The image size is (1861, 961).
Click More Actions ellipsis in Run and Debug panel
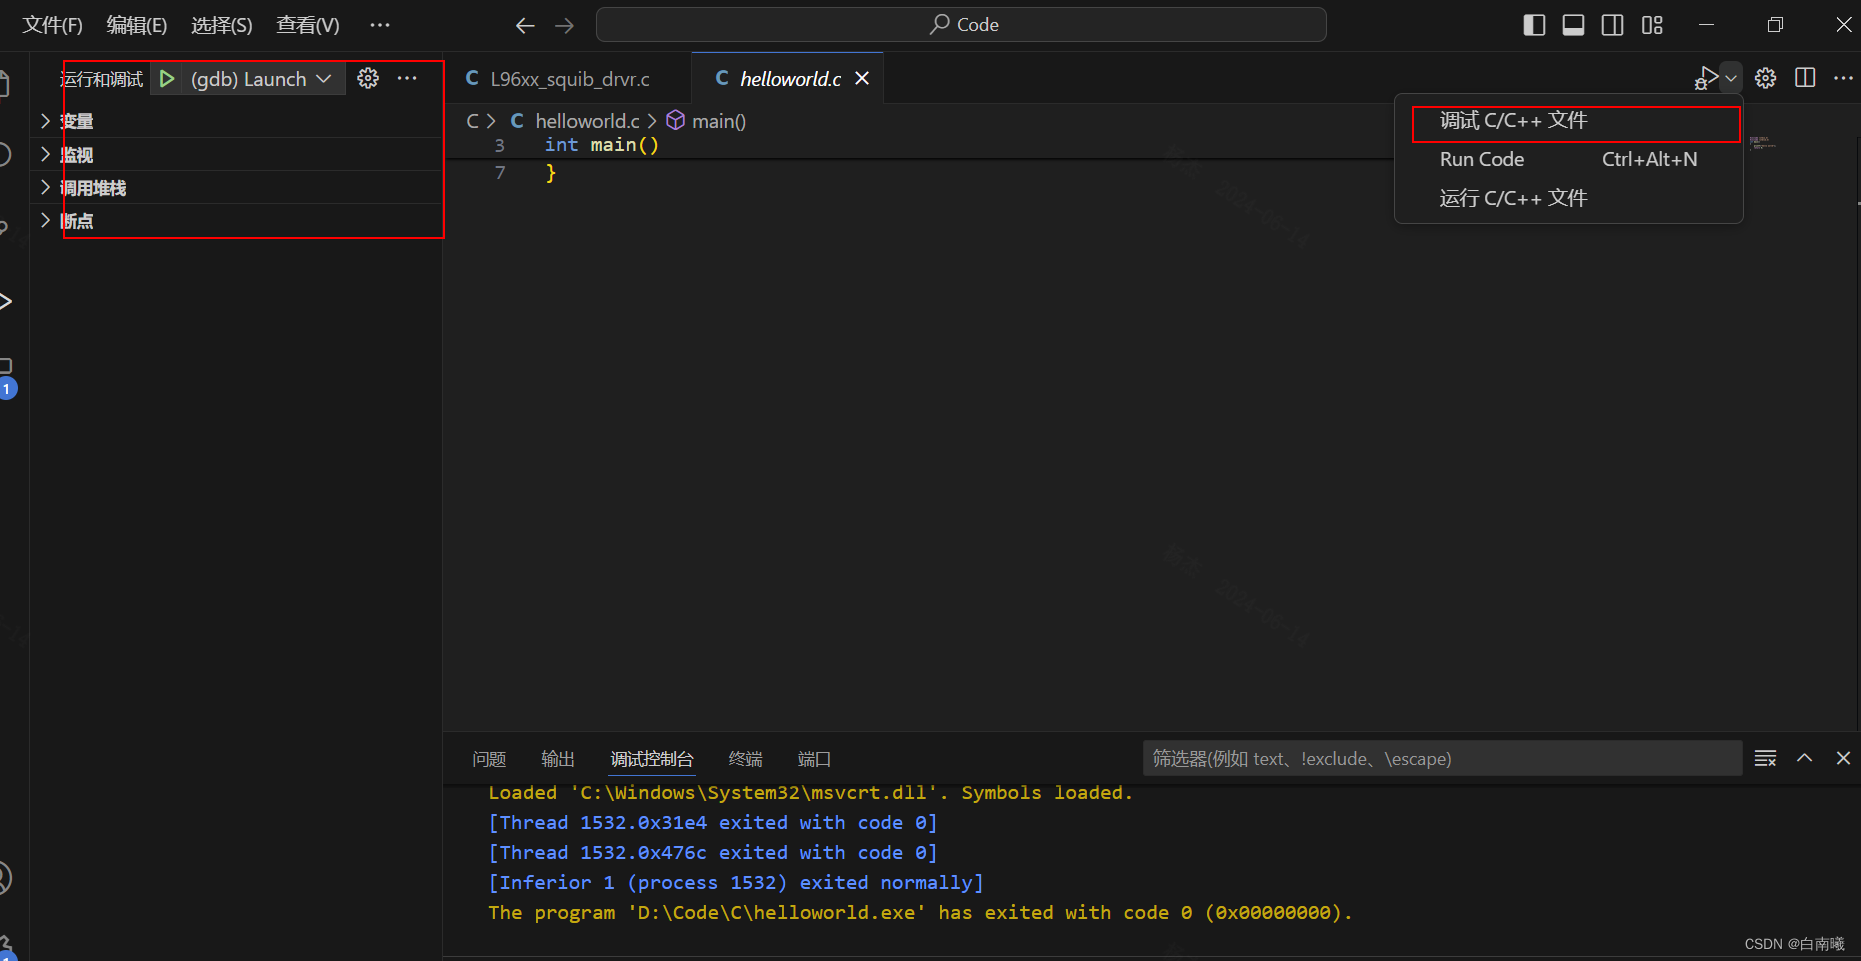(407, 78)
